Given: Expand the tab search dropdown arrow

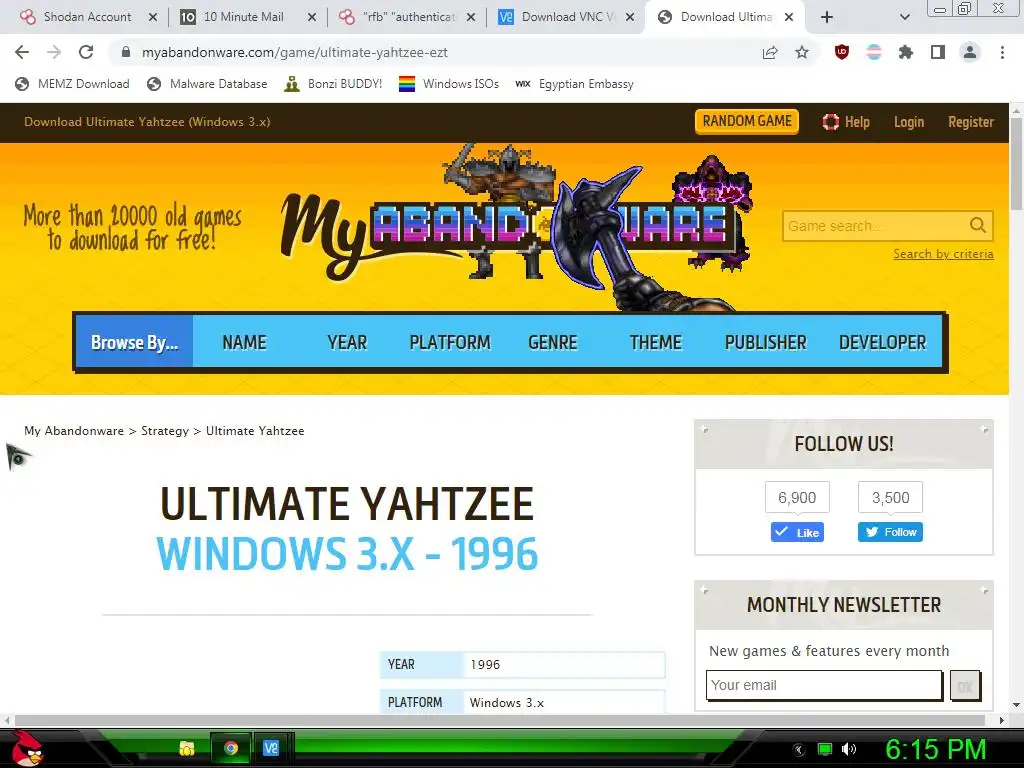Looking at the screenshot, I should click(904, 17).
